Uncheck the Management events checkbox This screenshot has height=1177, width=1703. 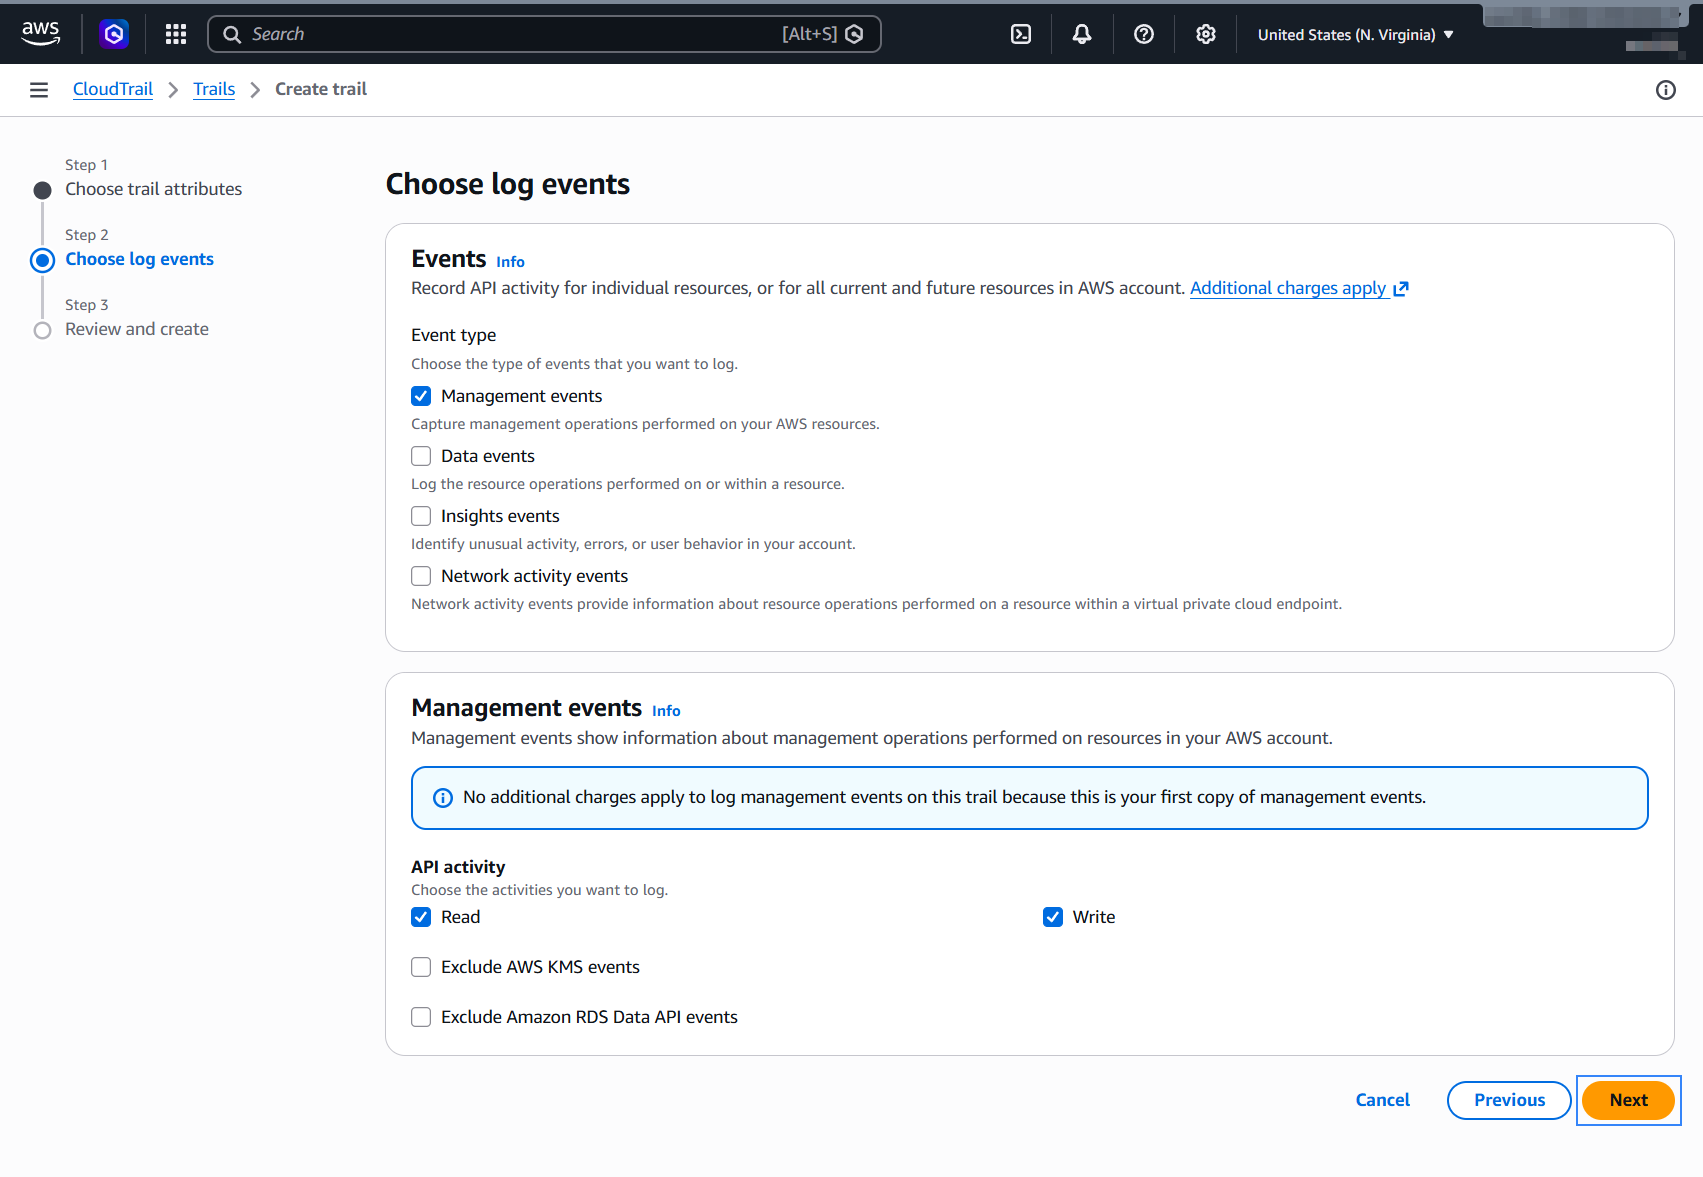click(421, 396)
